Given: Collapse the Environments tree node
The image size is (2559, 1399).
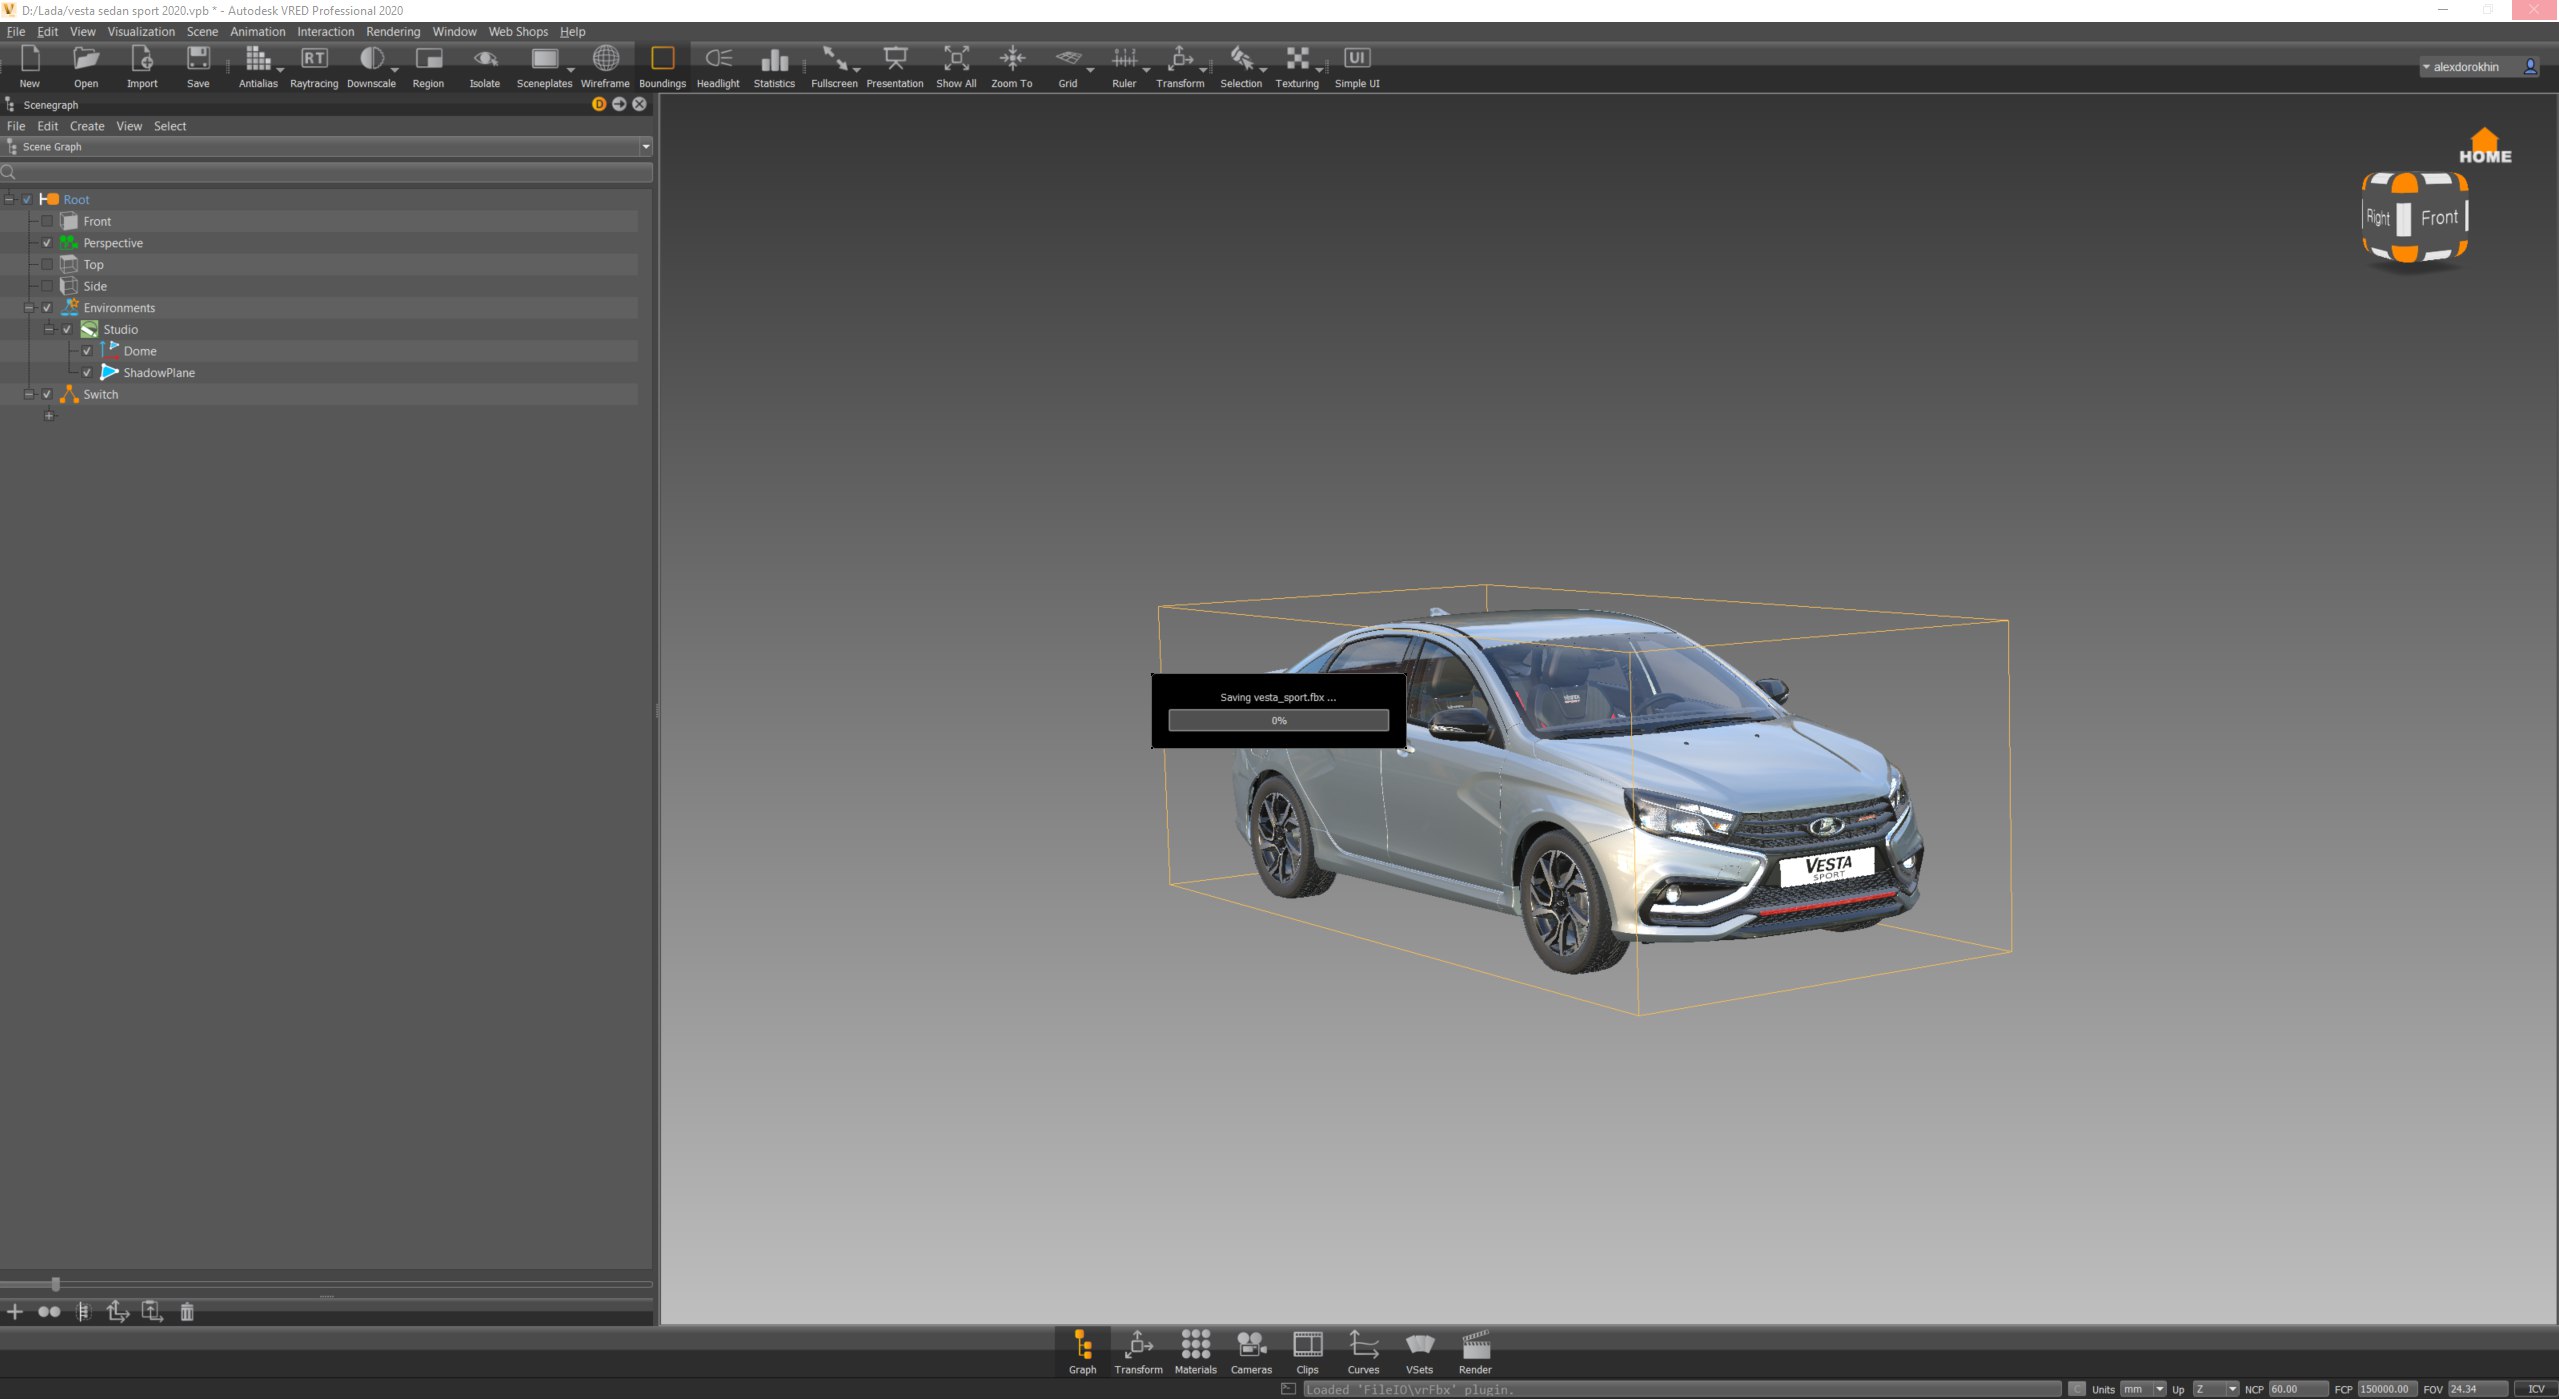Looking at the screenshot, I should [29, 308].
